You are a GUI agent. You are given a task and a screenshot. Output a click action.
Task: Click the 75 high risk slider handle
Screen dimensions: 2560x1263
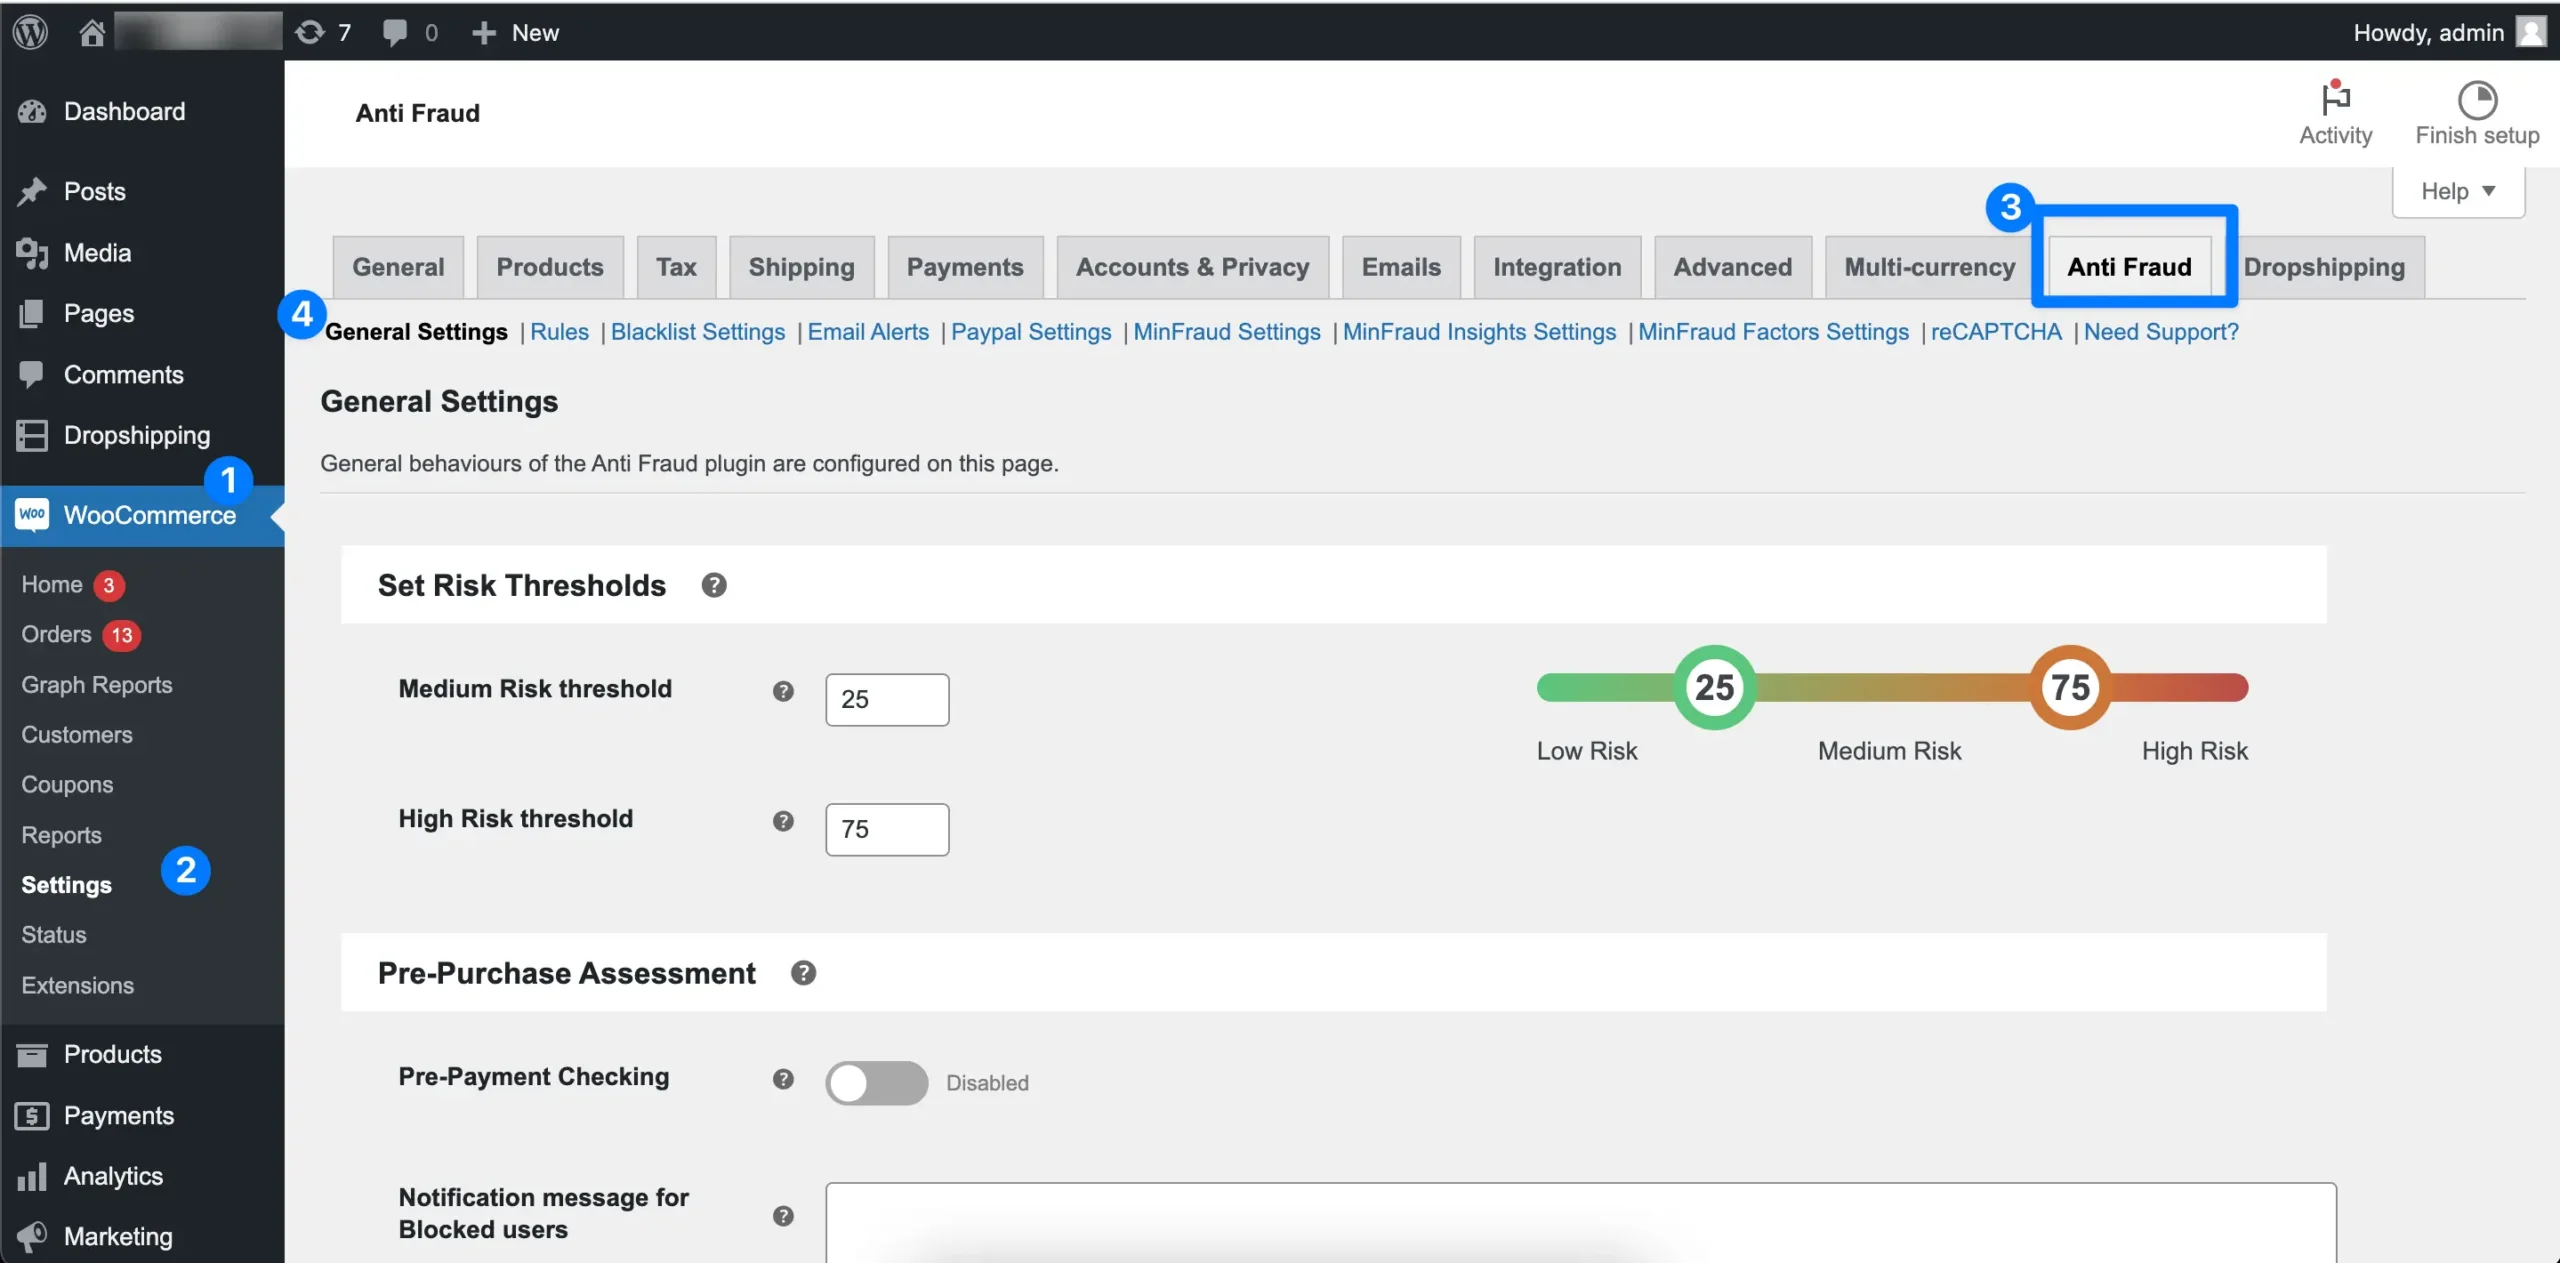2069,688
